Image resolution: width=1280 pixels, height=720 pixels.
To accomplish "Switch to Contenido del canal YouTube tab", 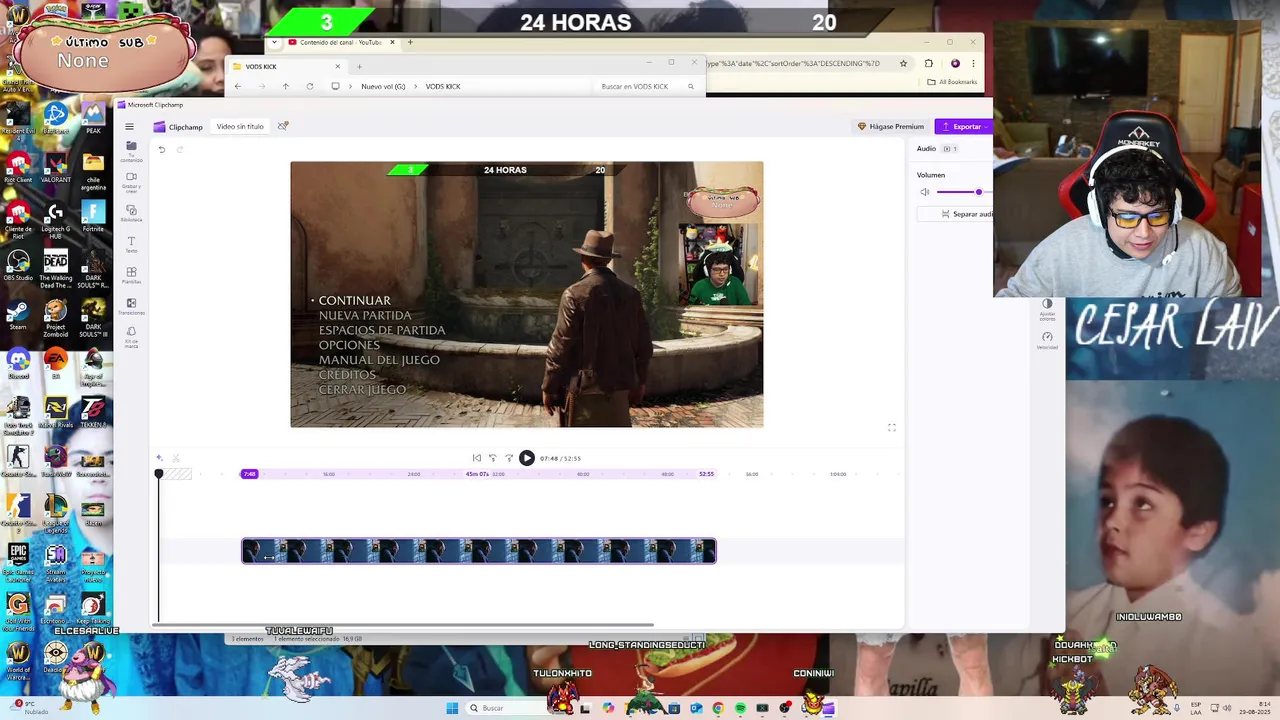I will click(x=340, y=42).
